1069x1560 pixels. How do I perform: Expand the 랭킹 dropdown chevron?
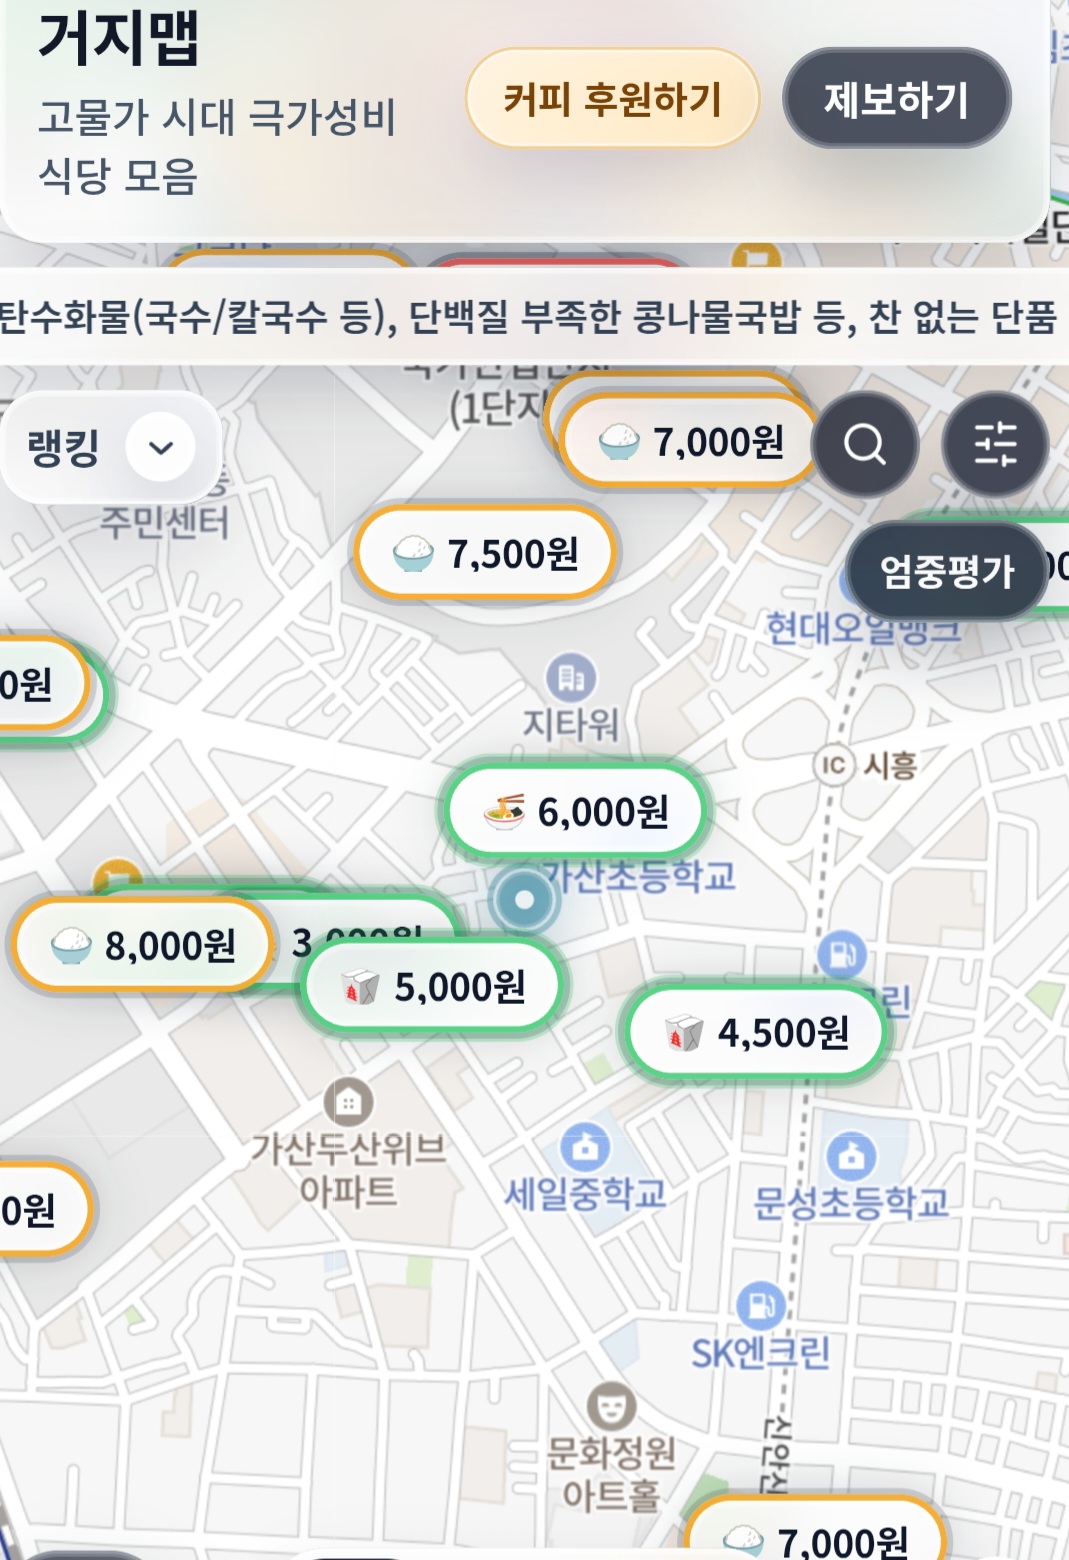point(161,447)
